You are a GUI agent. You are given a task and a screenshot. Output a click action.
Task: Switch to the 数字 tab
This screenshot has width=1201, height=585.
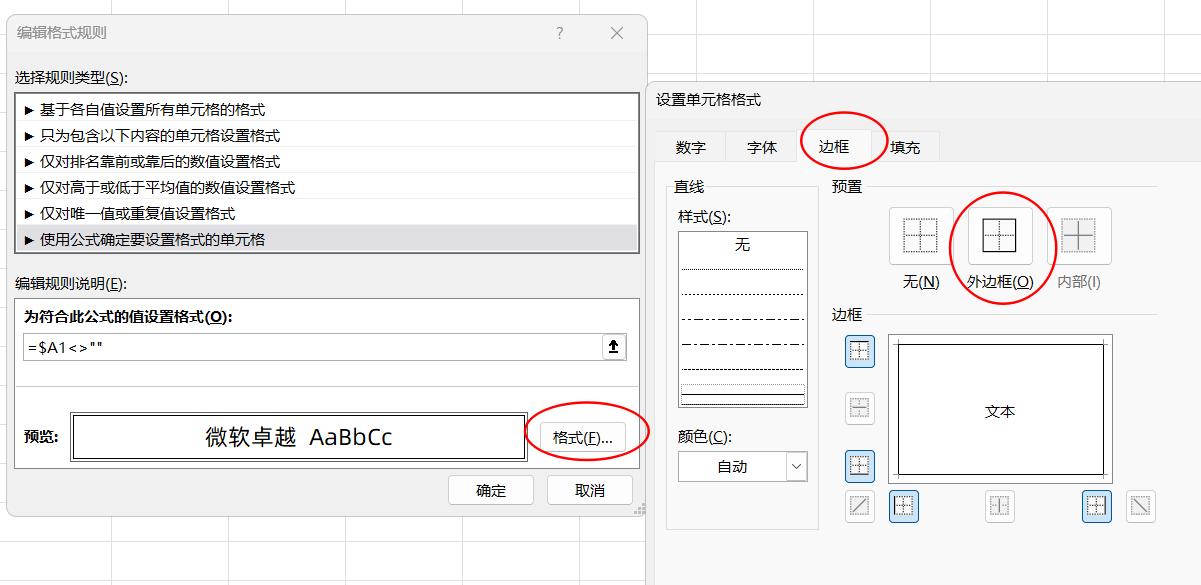(x=691, y=147)
